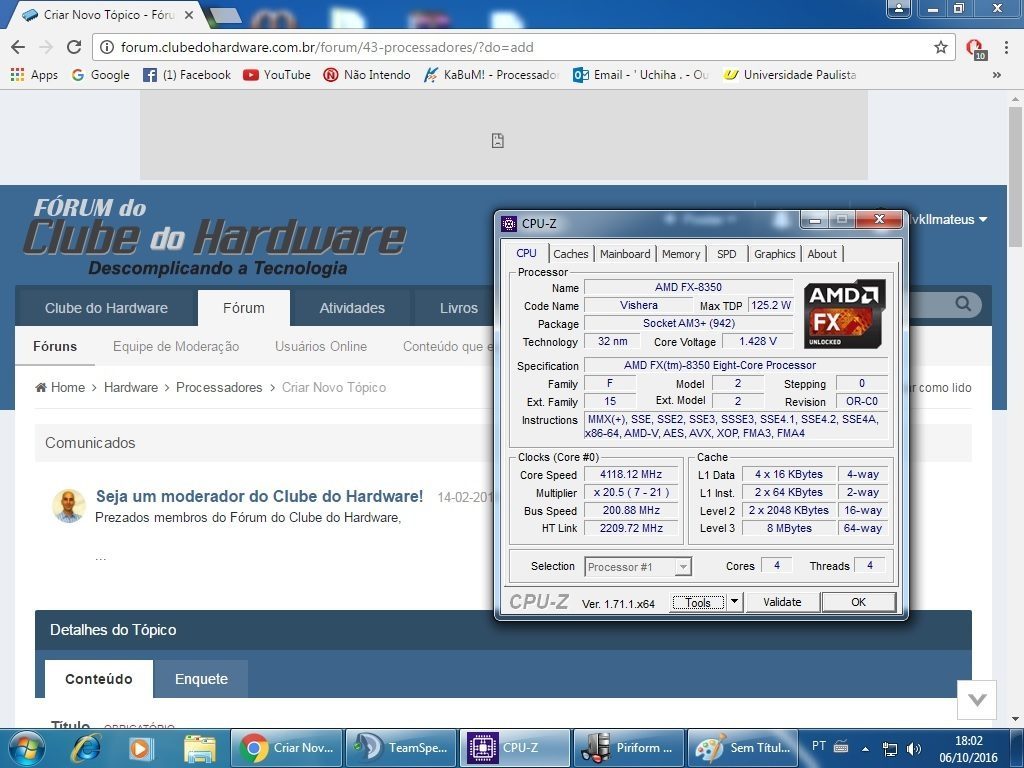Screen dimensions: 1024x768
Task: Open Windows Explorer folder taskbar icon
Action: [x=199, y=748]
